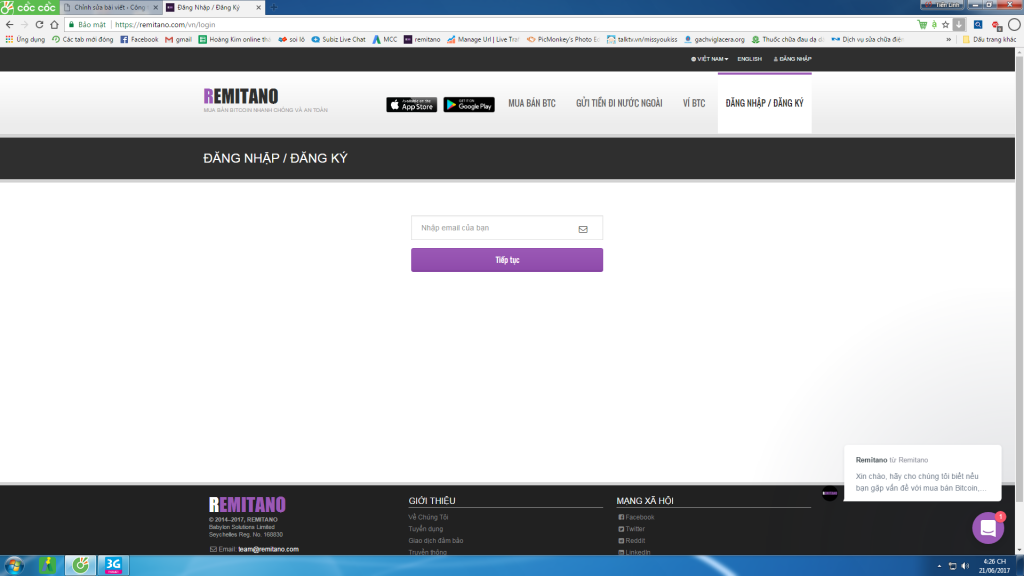Open the Windows Start menu
Image resolution: width=1024 pixels, height=576 pixels.
(14, 566)
